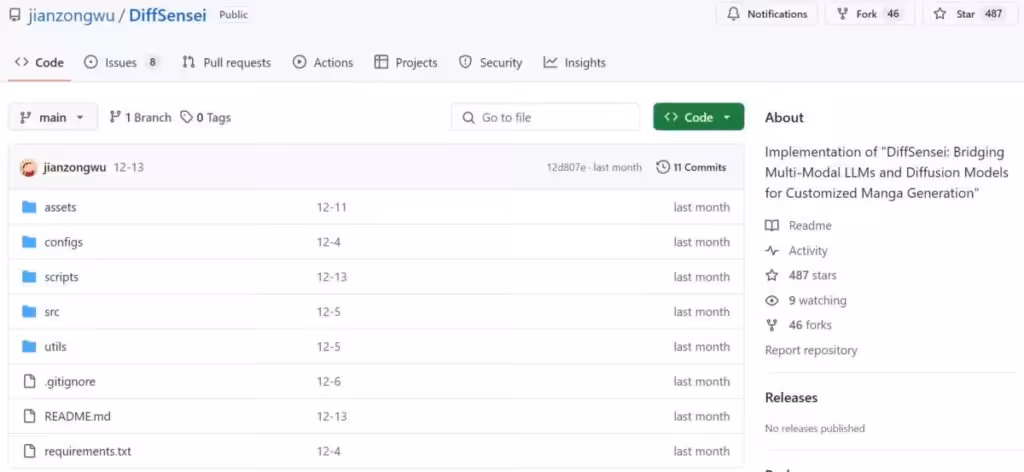The height and width of the screenshot is (472, 1024).
Task: Click the jianzongwu avatar image
Action: [28, 167]
